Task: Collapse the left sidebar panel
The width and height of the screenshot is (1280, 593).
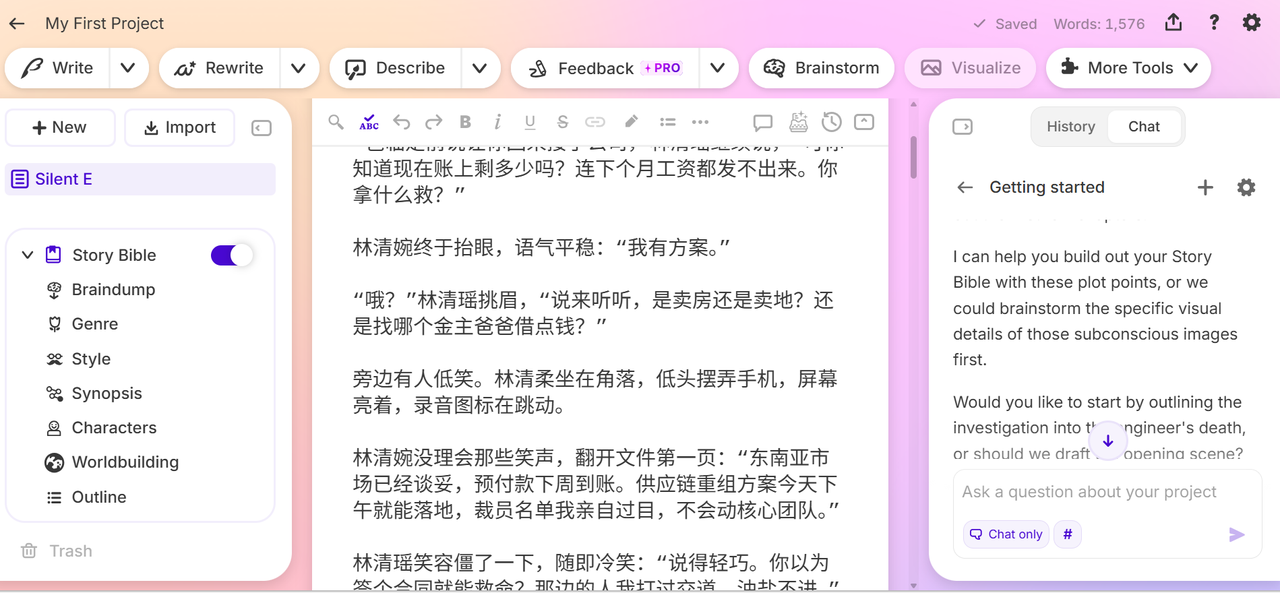Action: 261,128
